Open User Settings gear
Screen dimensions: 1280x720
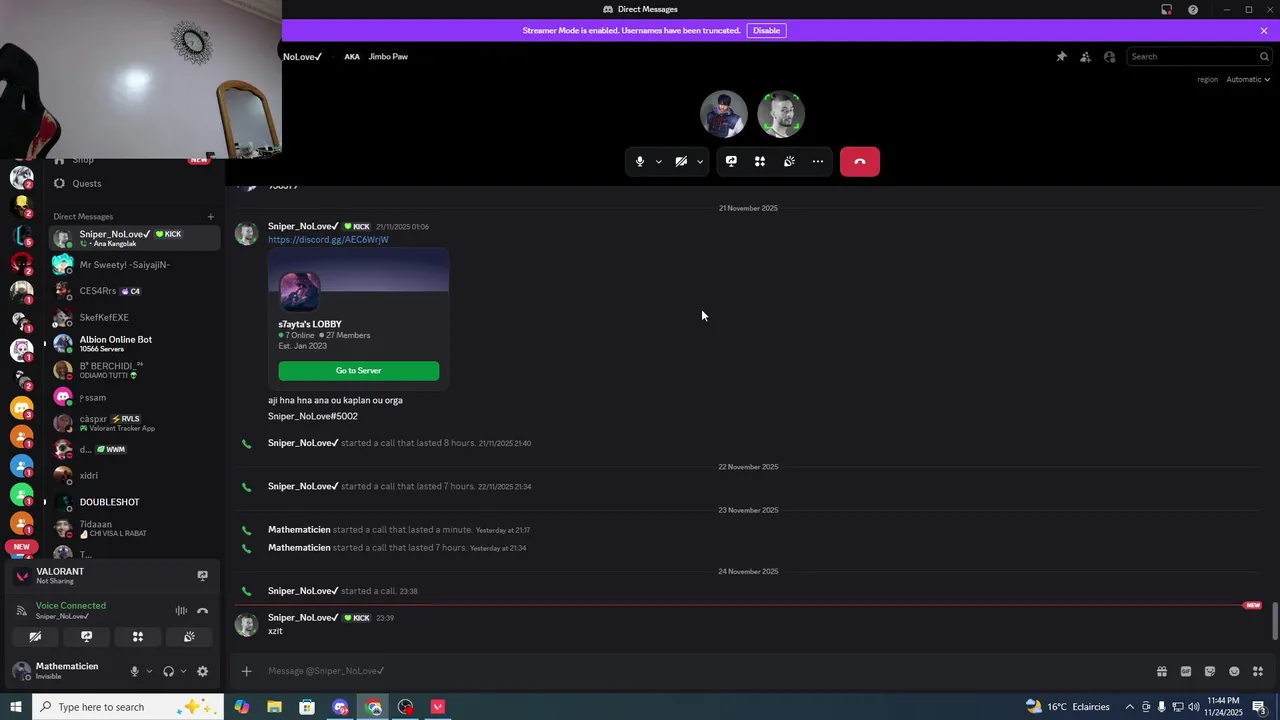point(203,672)
